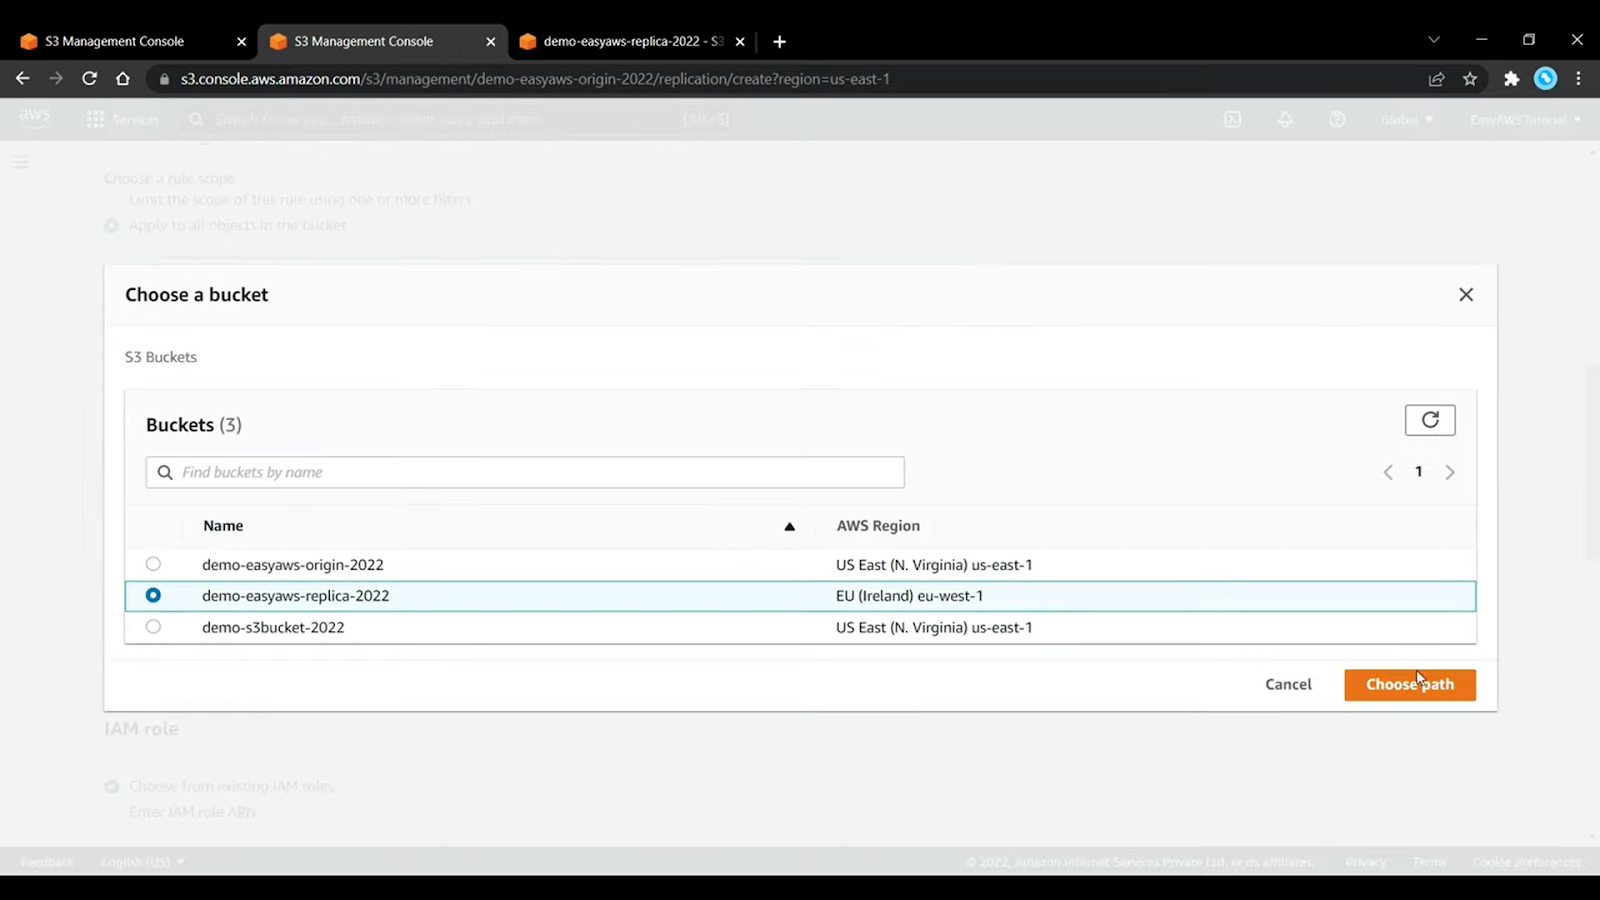This screenshot has width=1600, height=900.
Task: View site security lock info
Action: coord(165,79)
